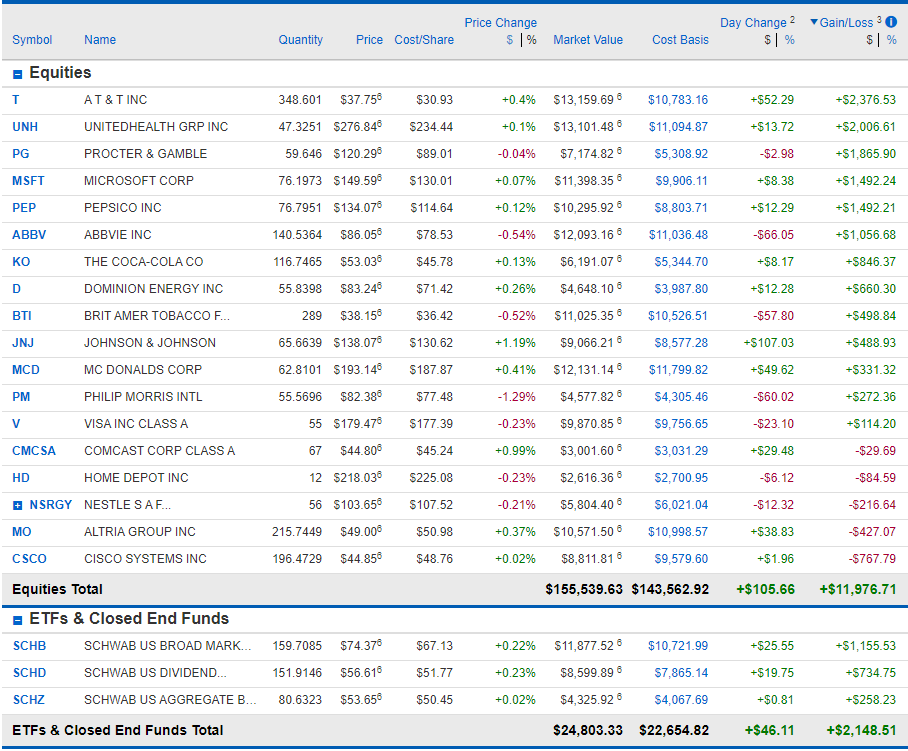The height and width of the screenshot is (751, 908).
Task: Switch Gain/Loss to percent view
Action: (891, 40)
